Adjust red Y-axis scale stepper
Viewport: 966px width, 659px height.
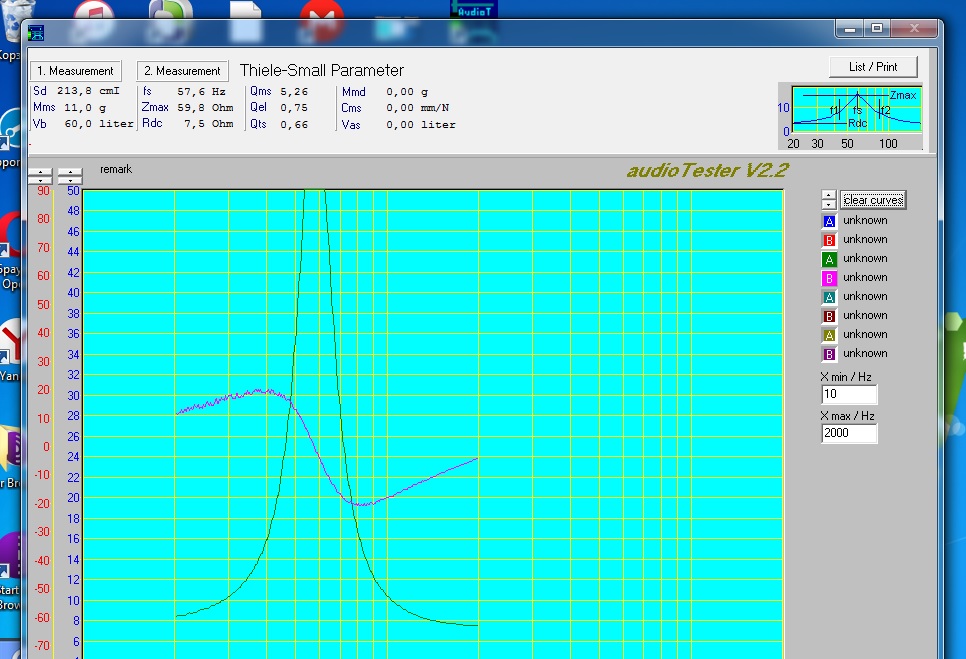(x=40, y=176)
